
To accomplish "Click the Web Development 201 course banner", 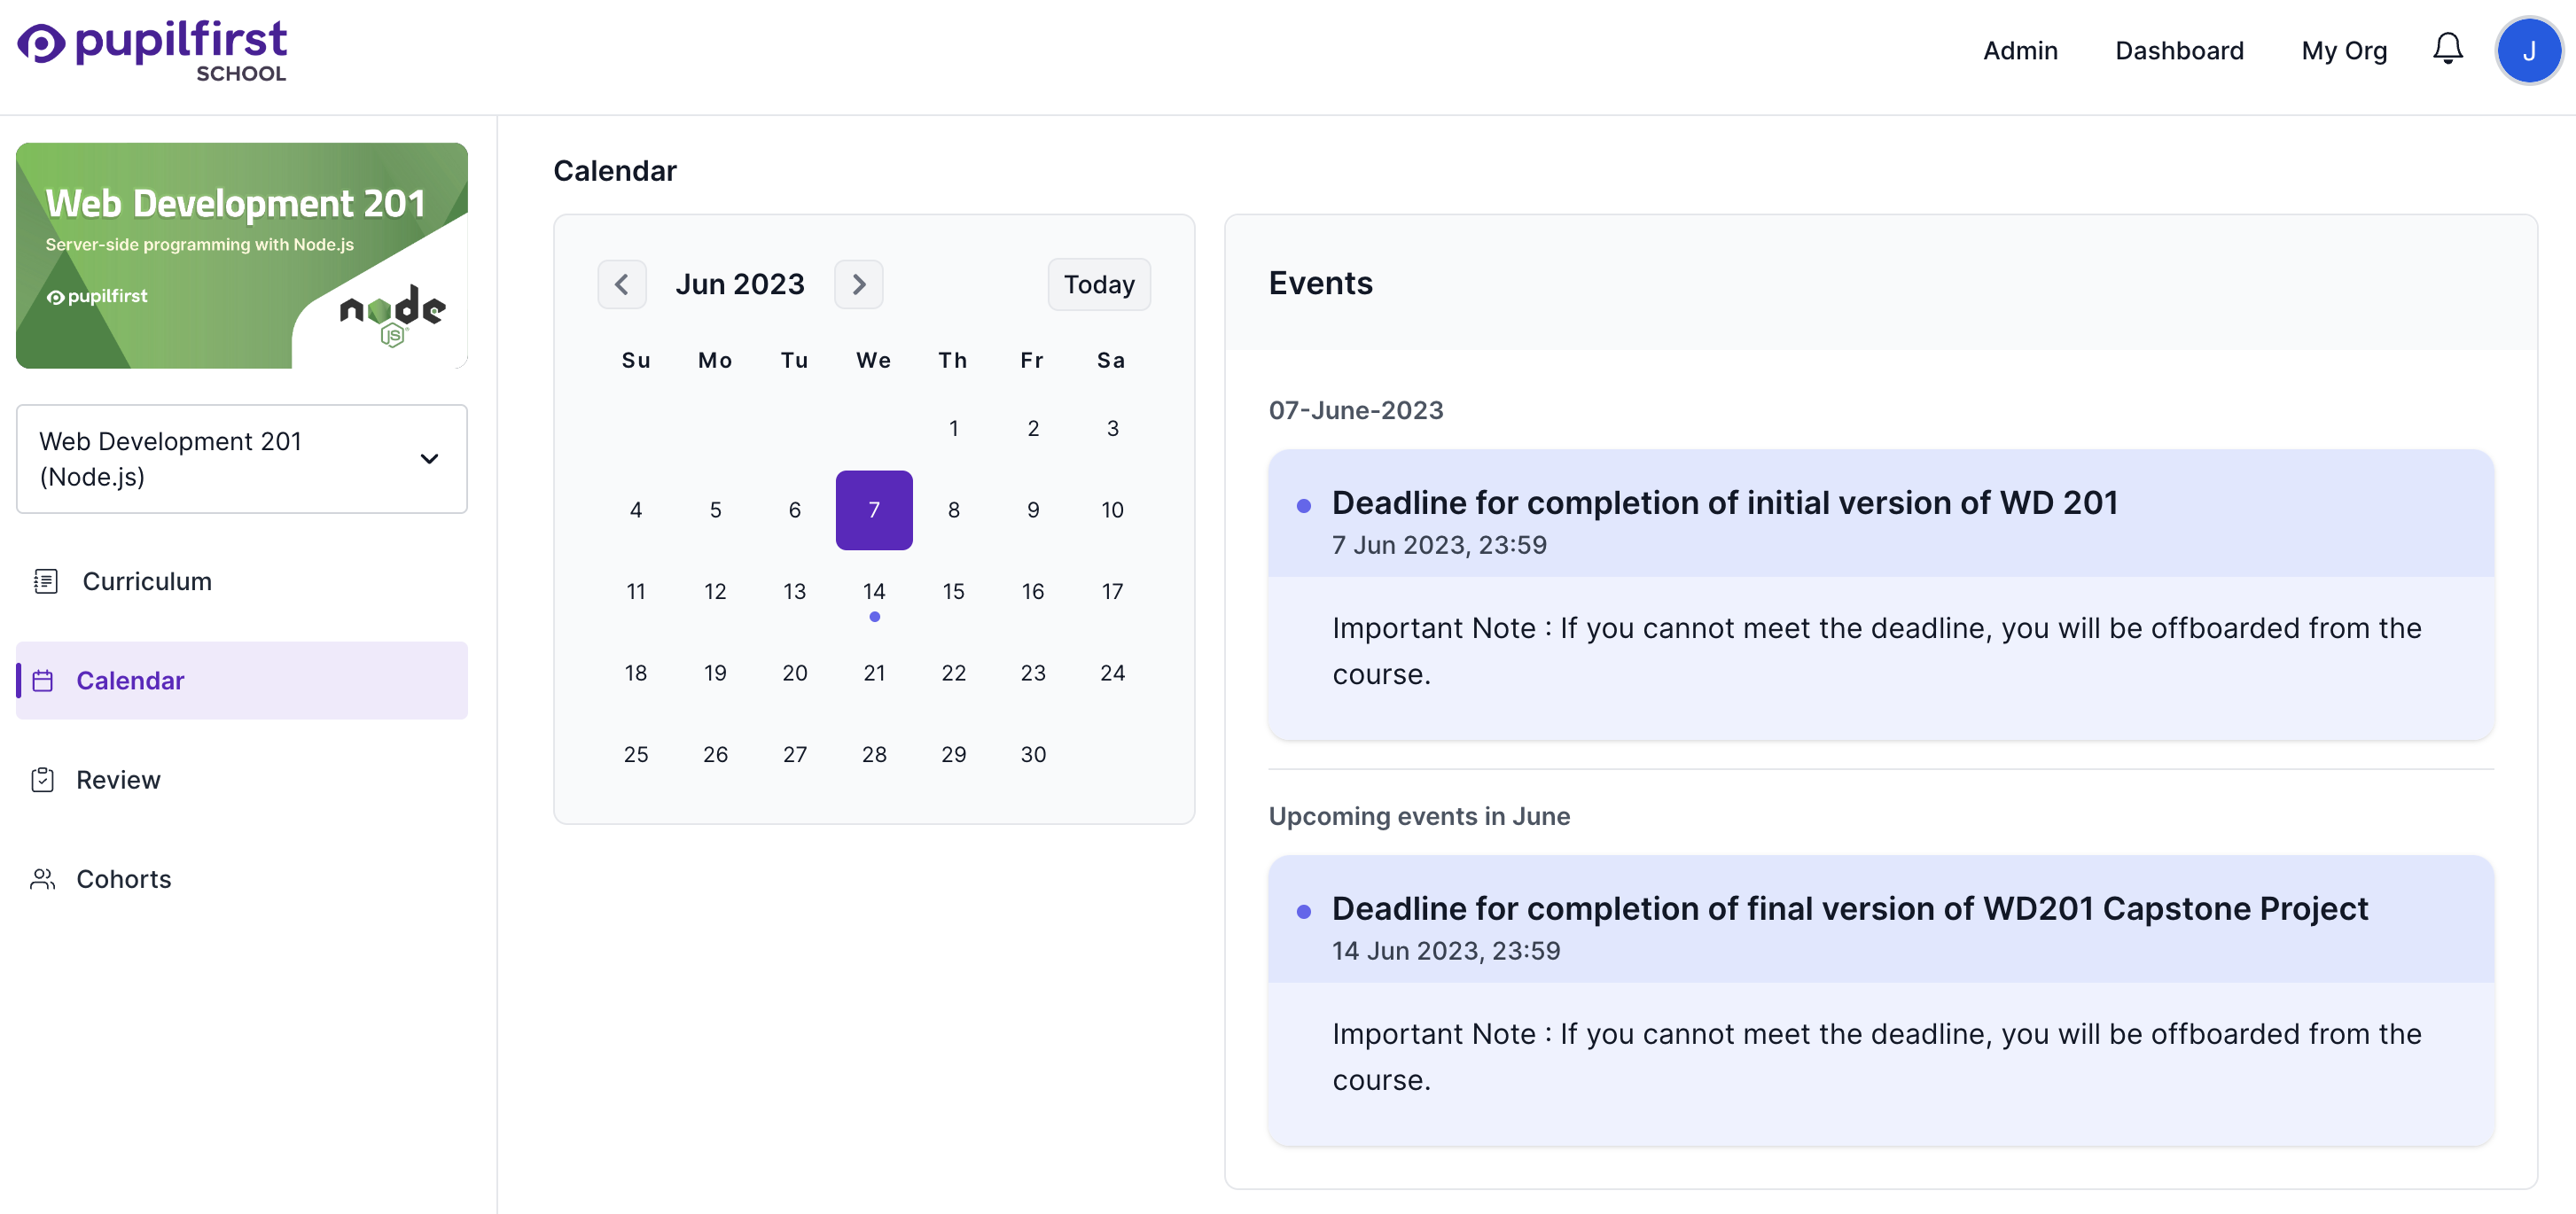I will 241,255.
